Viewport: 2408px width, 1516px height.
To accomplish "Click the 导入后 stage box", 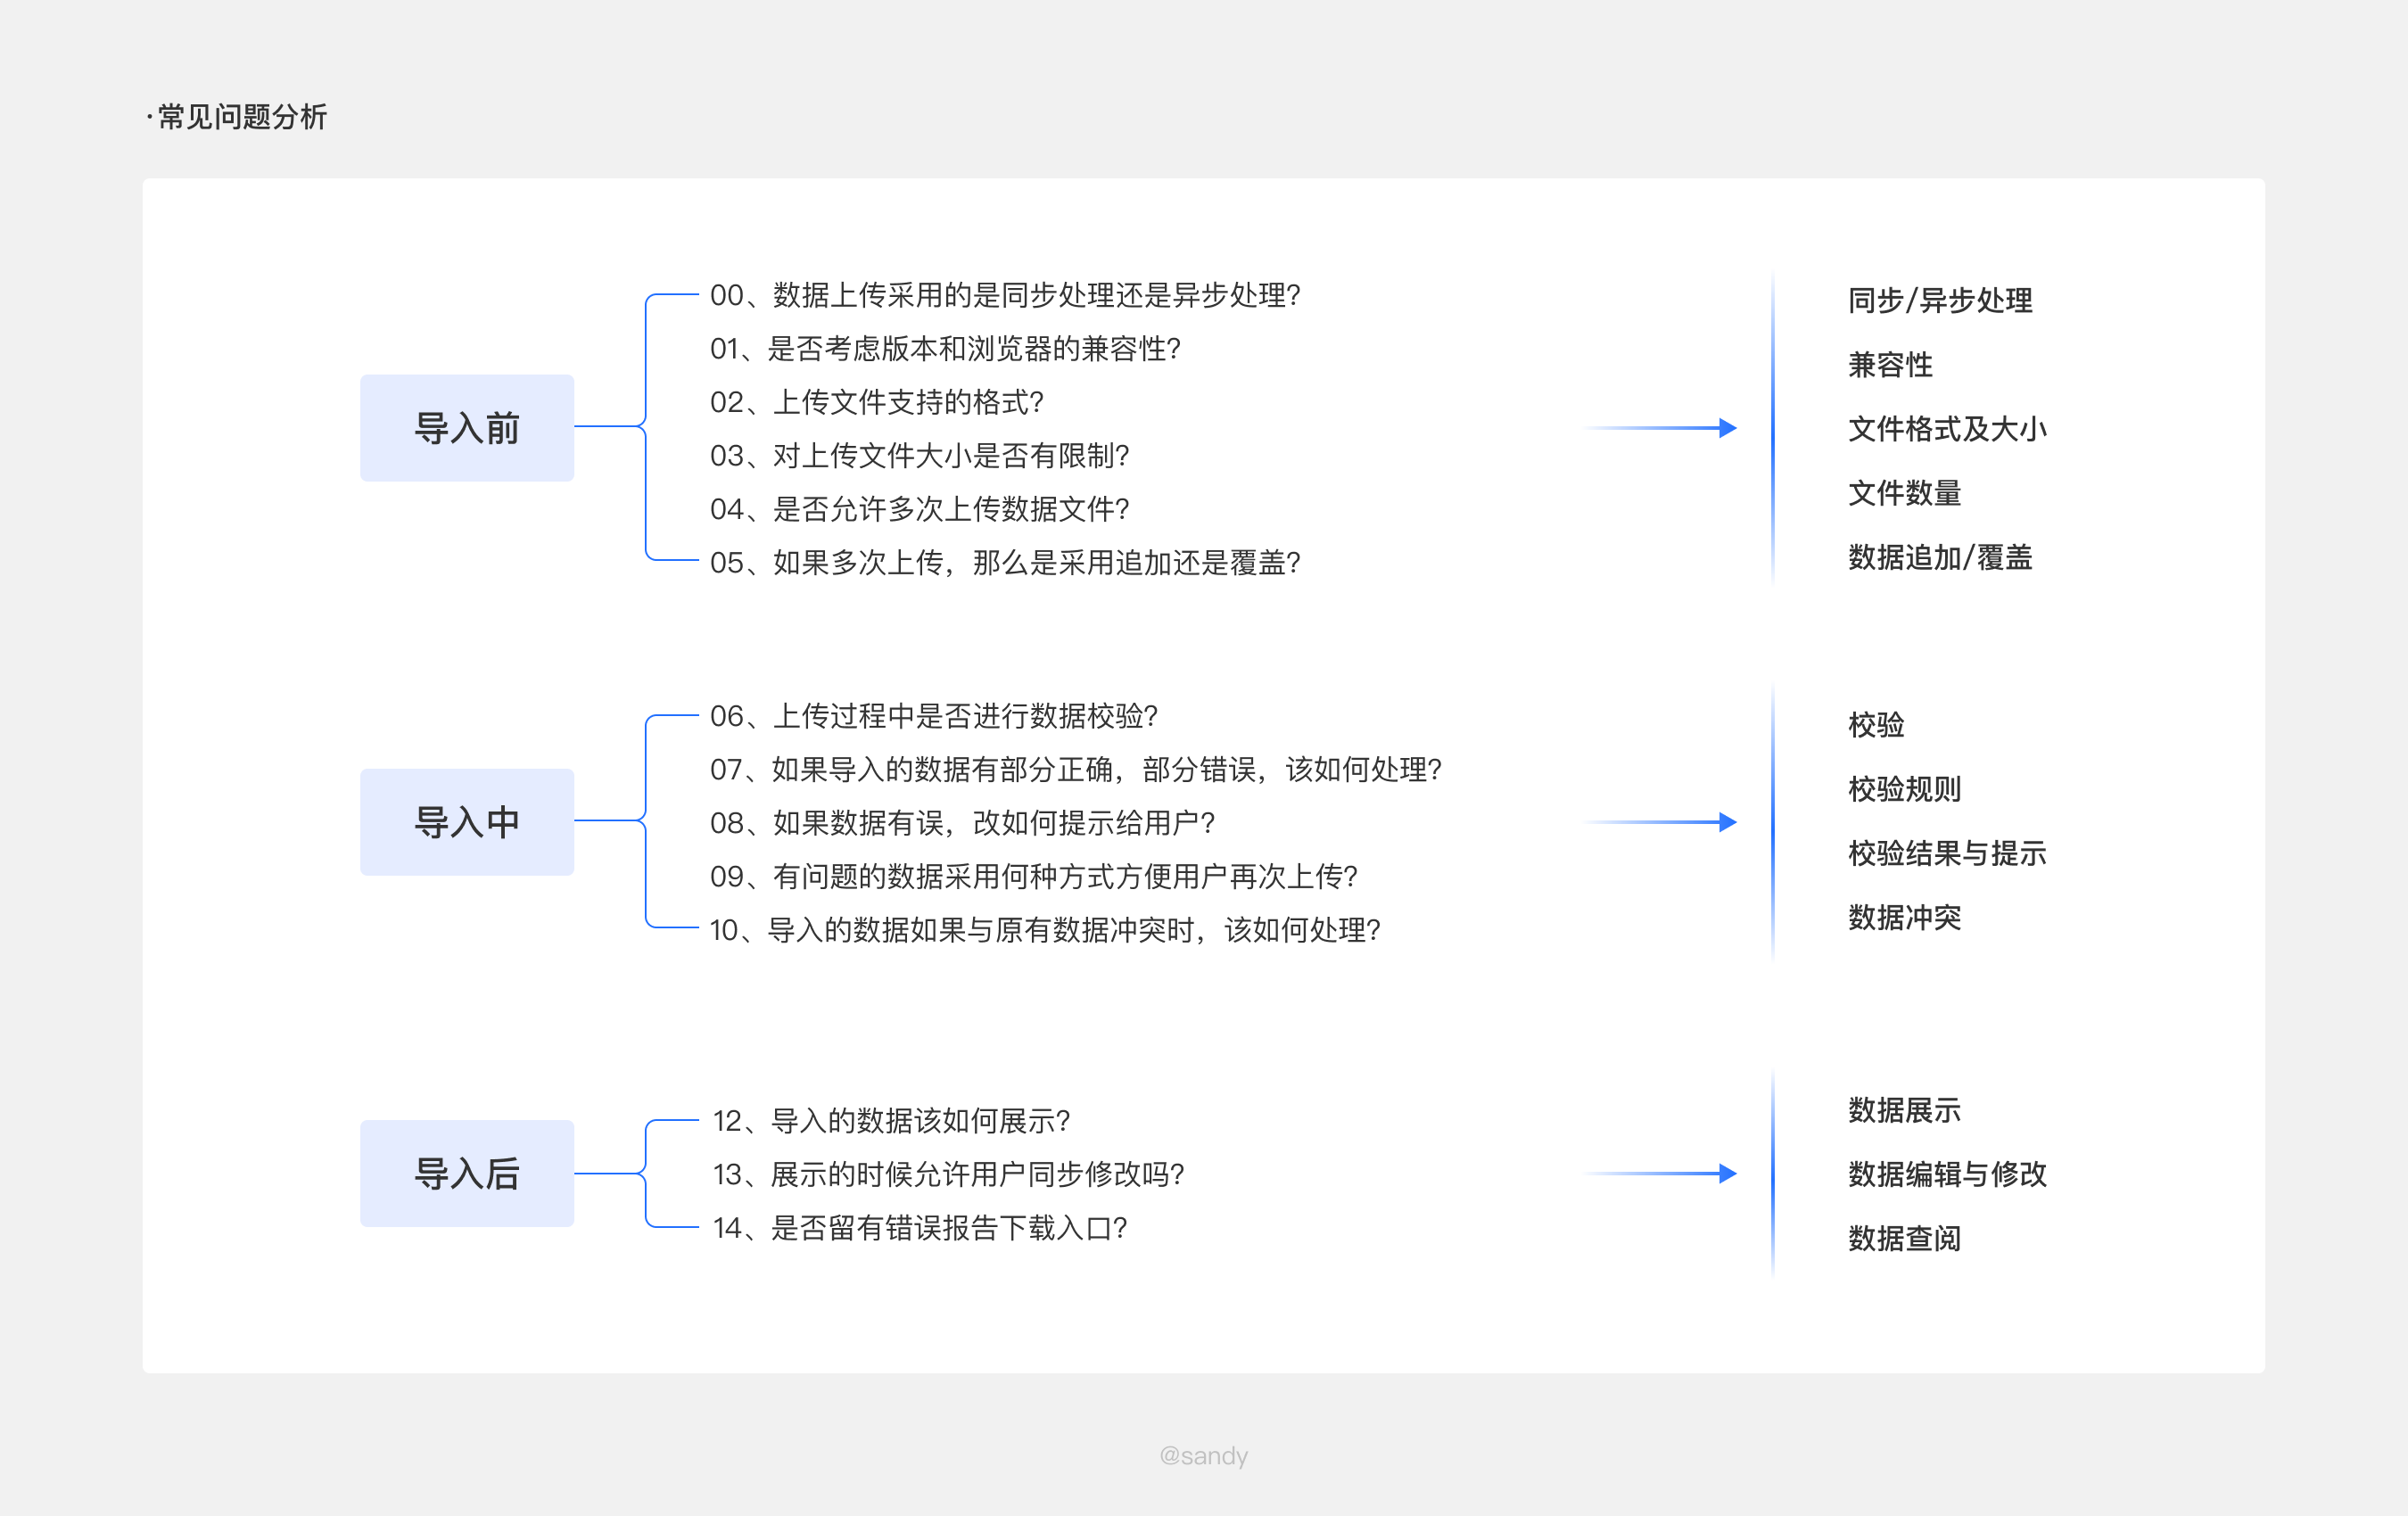I will coord(467,1173).
